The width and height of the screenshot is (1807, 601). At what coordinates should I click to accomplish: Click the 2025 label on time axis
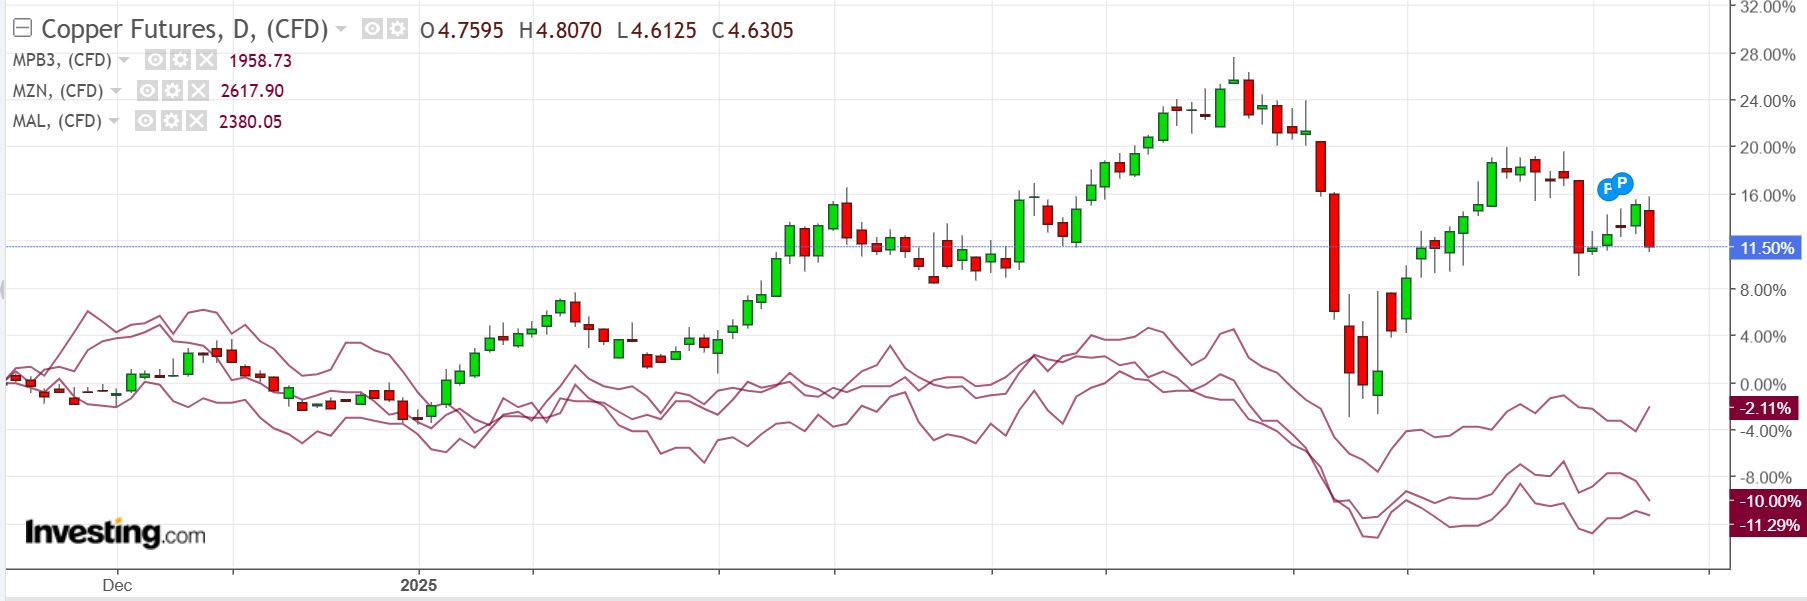tap(418, 585)
